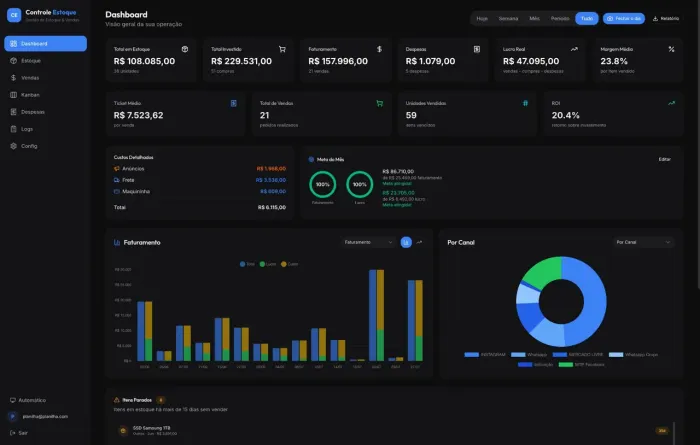The image size is (700, 445).
Task: Open the Automático theme selector
Action: (28, 400)
